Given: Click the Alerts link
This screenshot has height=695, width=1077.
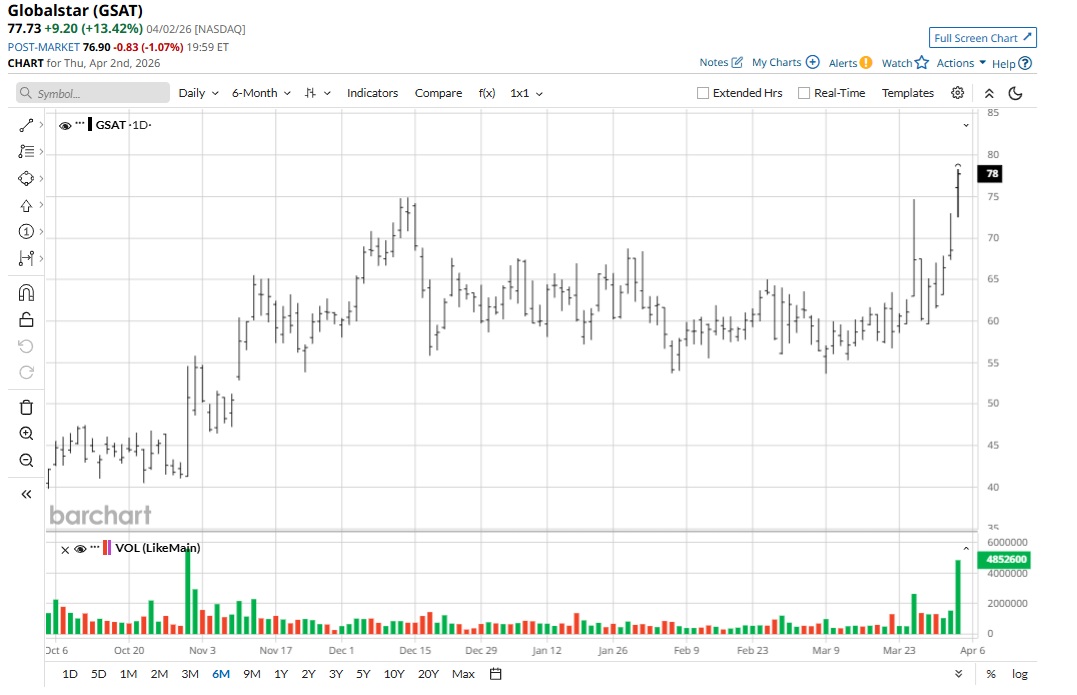Looking at the screenshot, I should point(843,63).
